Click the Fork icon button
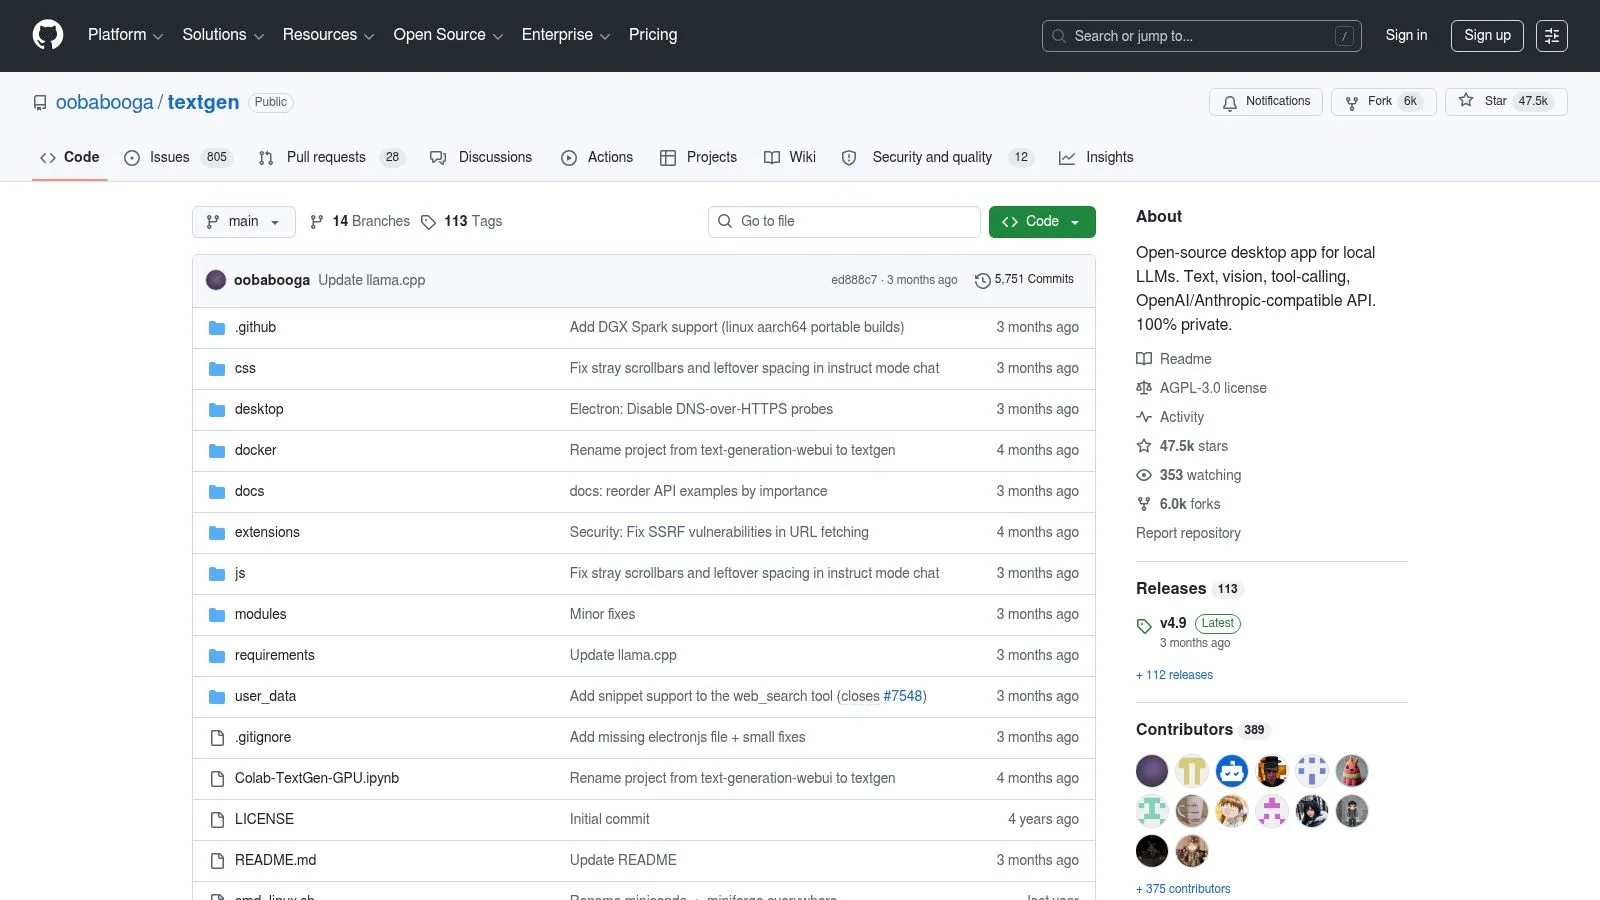The image size is (1600, 900). (1352, 102)
